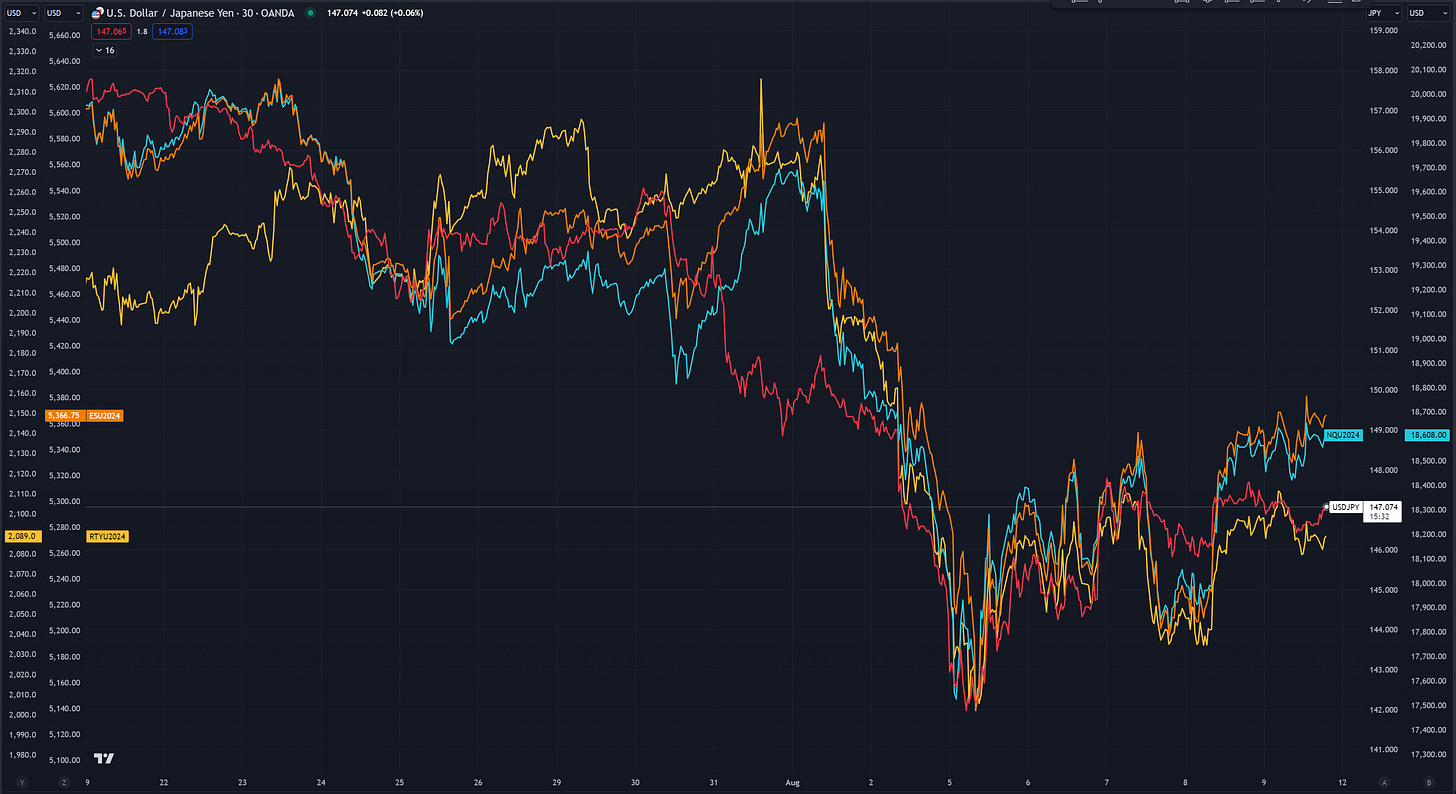This screenshot has height=794, width=1456.
Task: Click the 2,200.0 value on the leftmost scale
Action: (x=21, y=312)
